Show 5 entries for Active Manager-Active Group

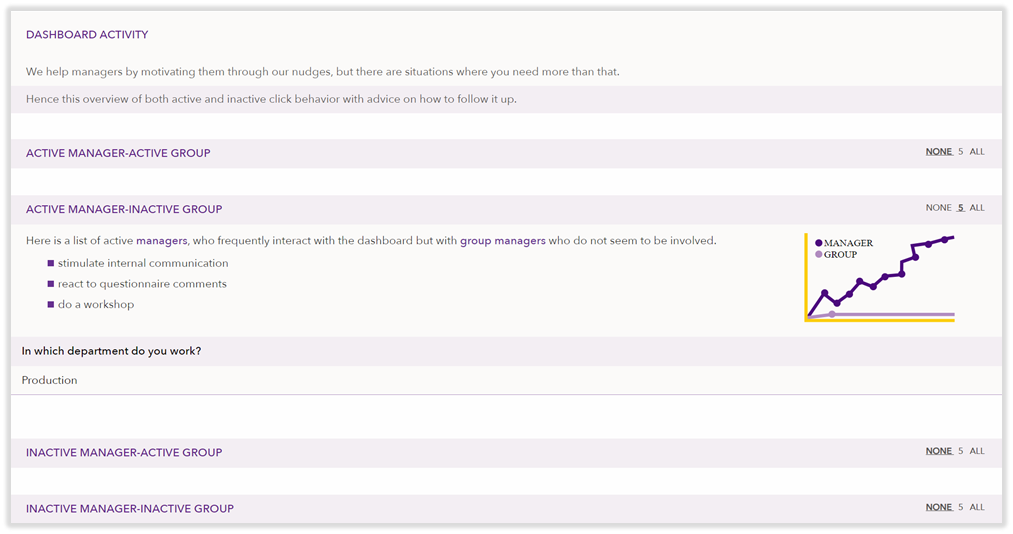(961, 152)
